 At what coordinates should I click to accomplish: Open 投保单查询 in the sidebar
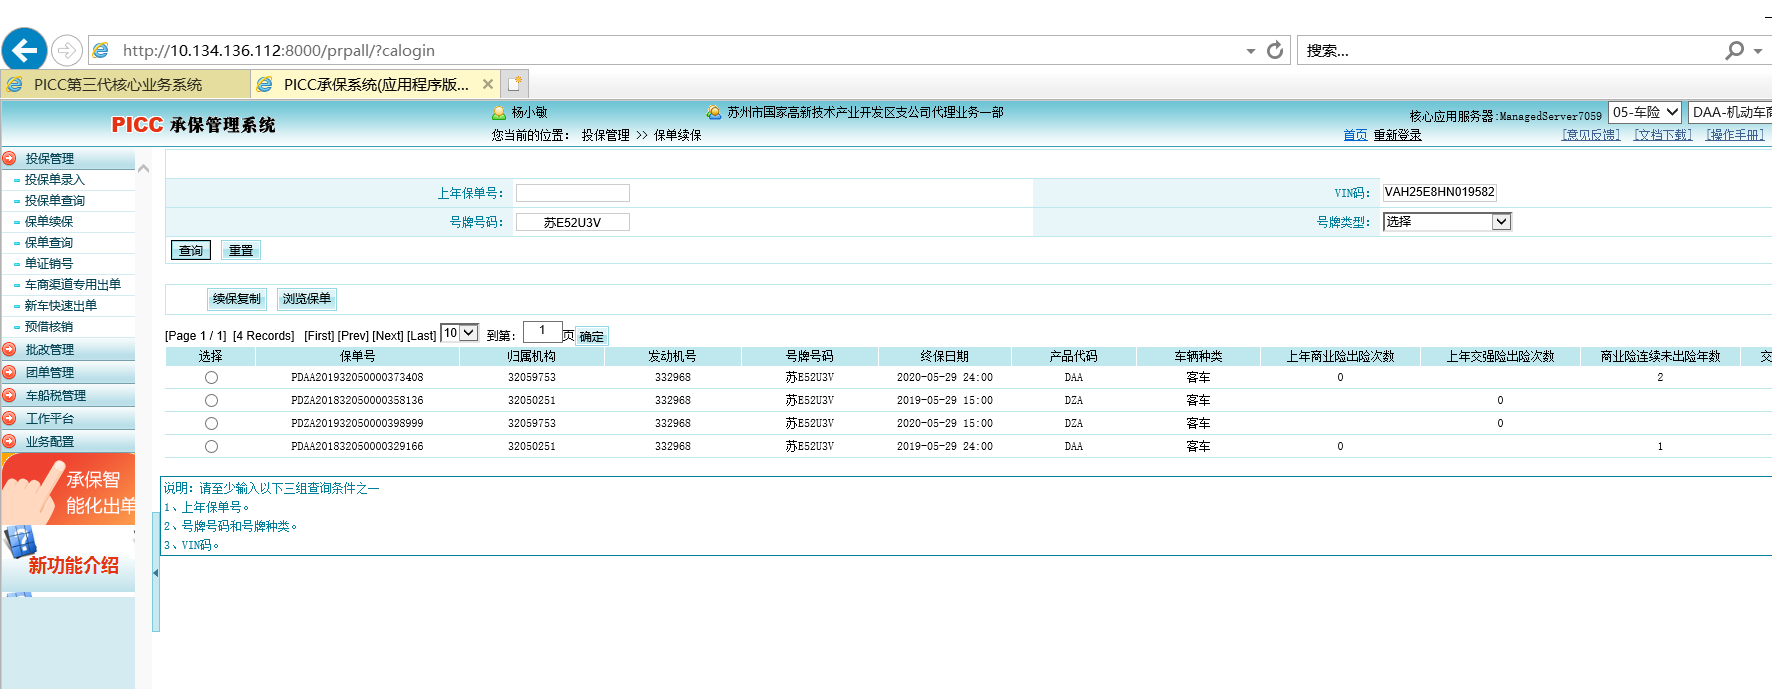[x=55, y=201]
